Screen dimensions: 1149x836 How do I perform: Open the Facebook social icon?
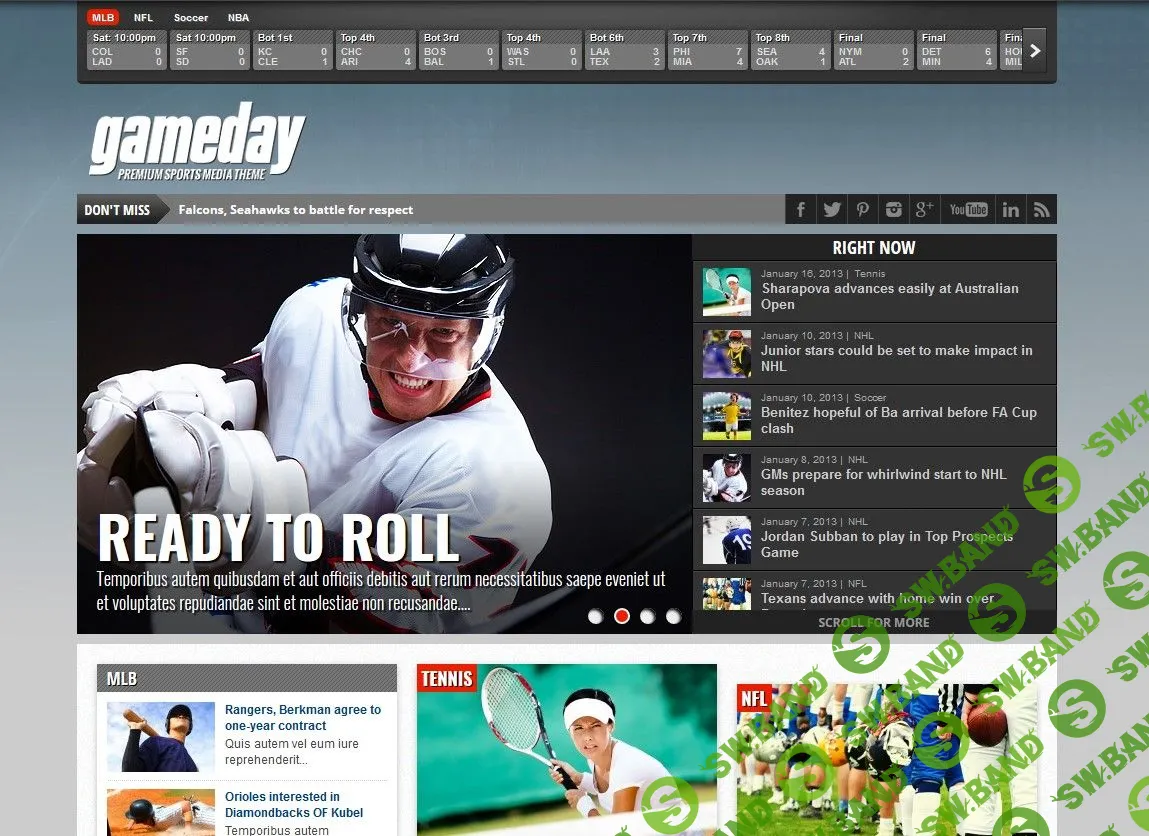tap(800, 209)
